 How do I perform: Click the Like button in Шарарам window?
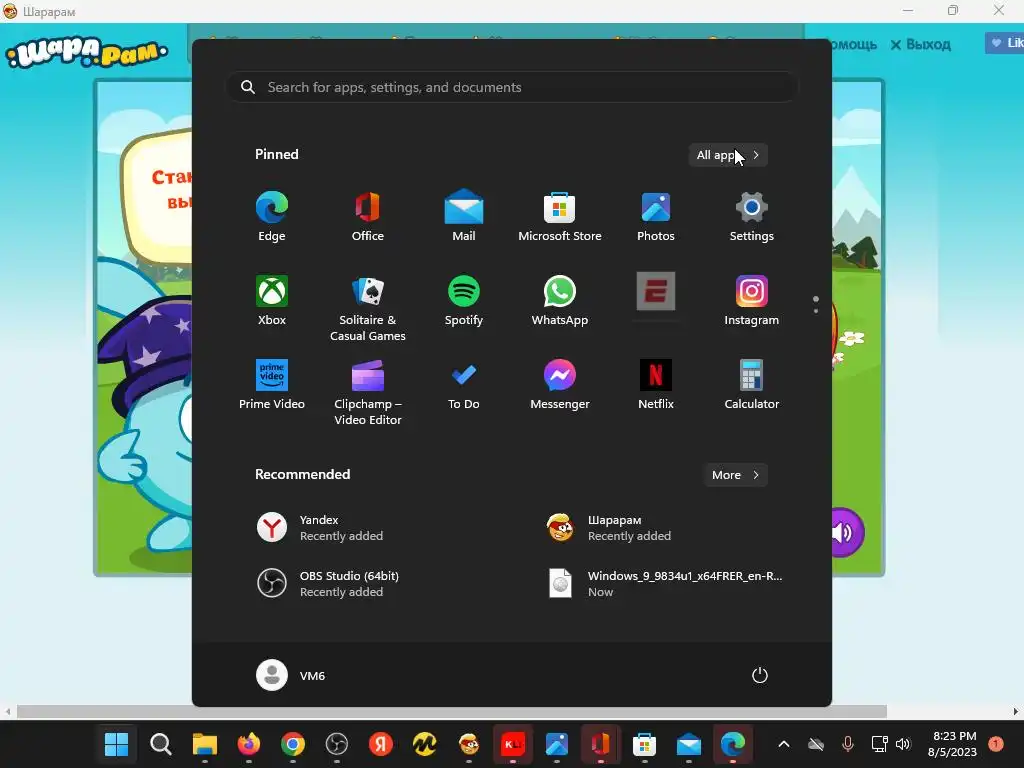point(1006,43)
